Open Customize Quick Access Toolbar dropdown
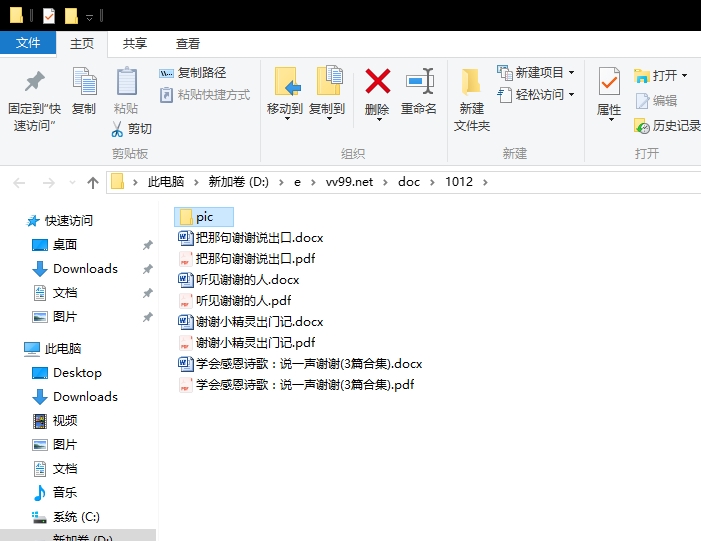 [89, 17]
